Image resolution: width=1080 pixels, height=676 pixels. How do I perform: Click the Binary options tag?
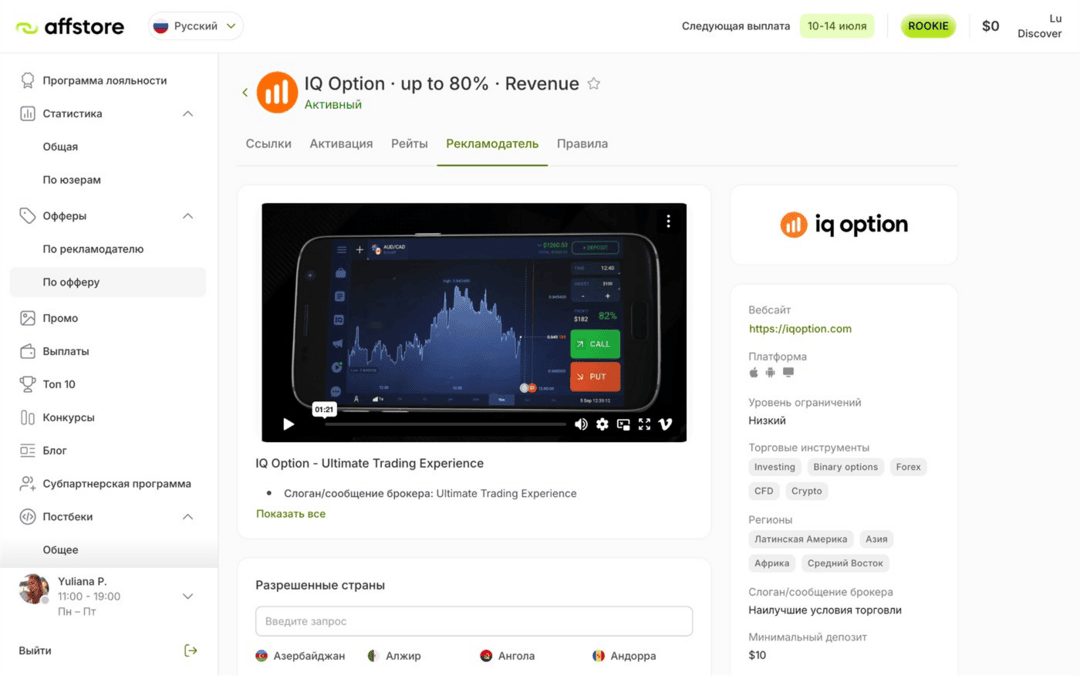845,467
